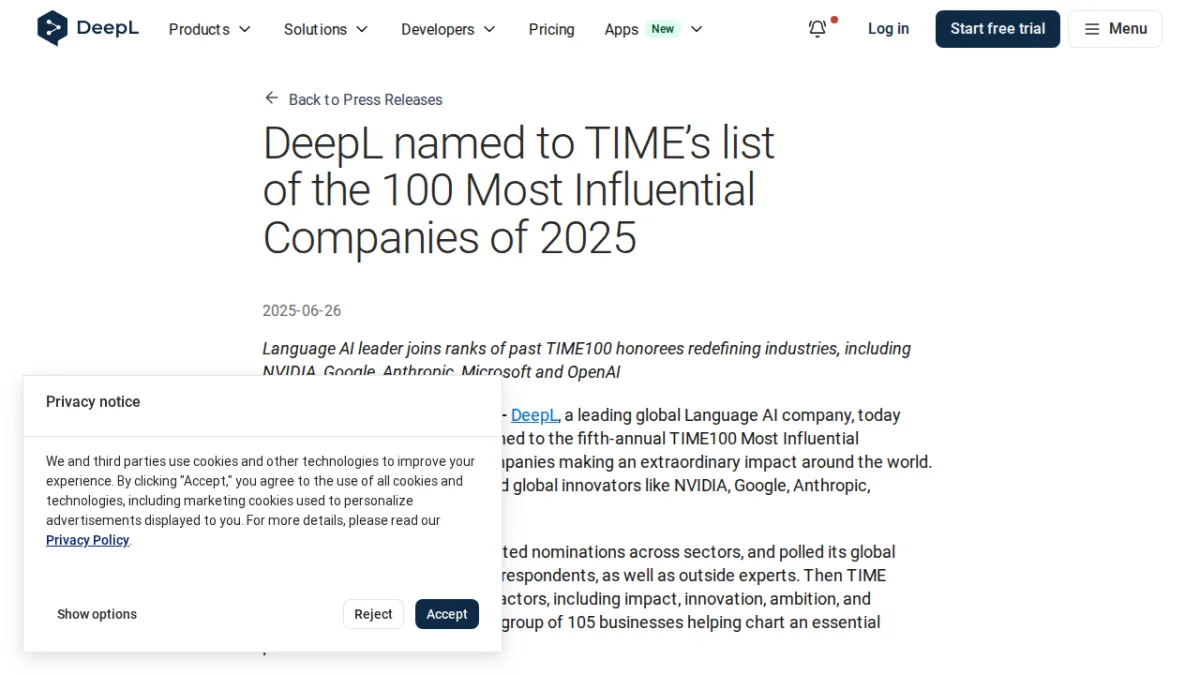Image resolution: width=1200 pixels, height=675 pixels.
Task: Reject cookies in privacy notice
Action: pos(373,614)
